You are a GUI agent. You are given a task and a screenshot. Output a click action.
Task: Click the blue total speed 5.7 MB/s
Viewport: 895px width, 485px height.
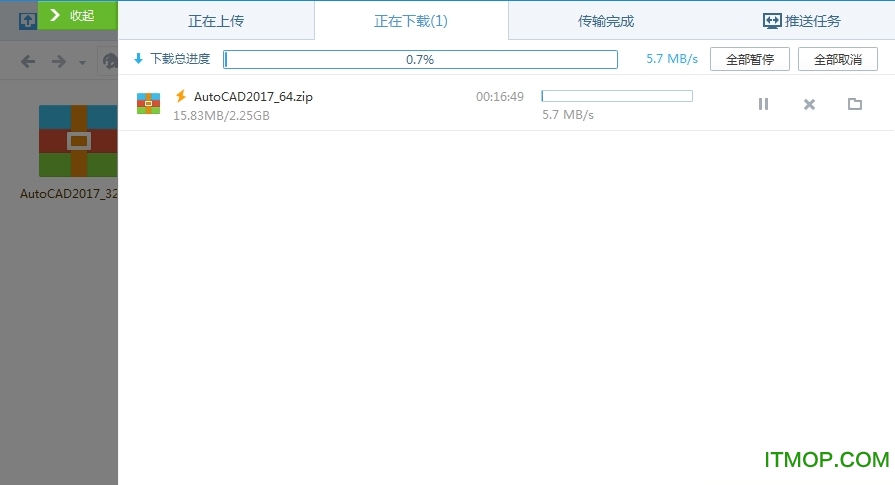pyautogui.click(x=672, y=59)
